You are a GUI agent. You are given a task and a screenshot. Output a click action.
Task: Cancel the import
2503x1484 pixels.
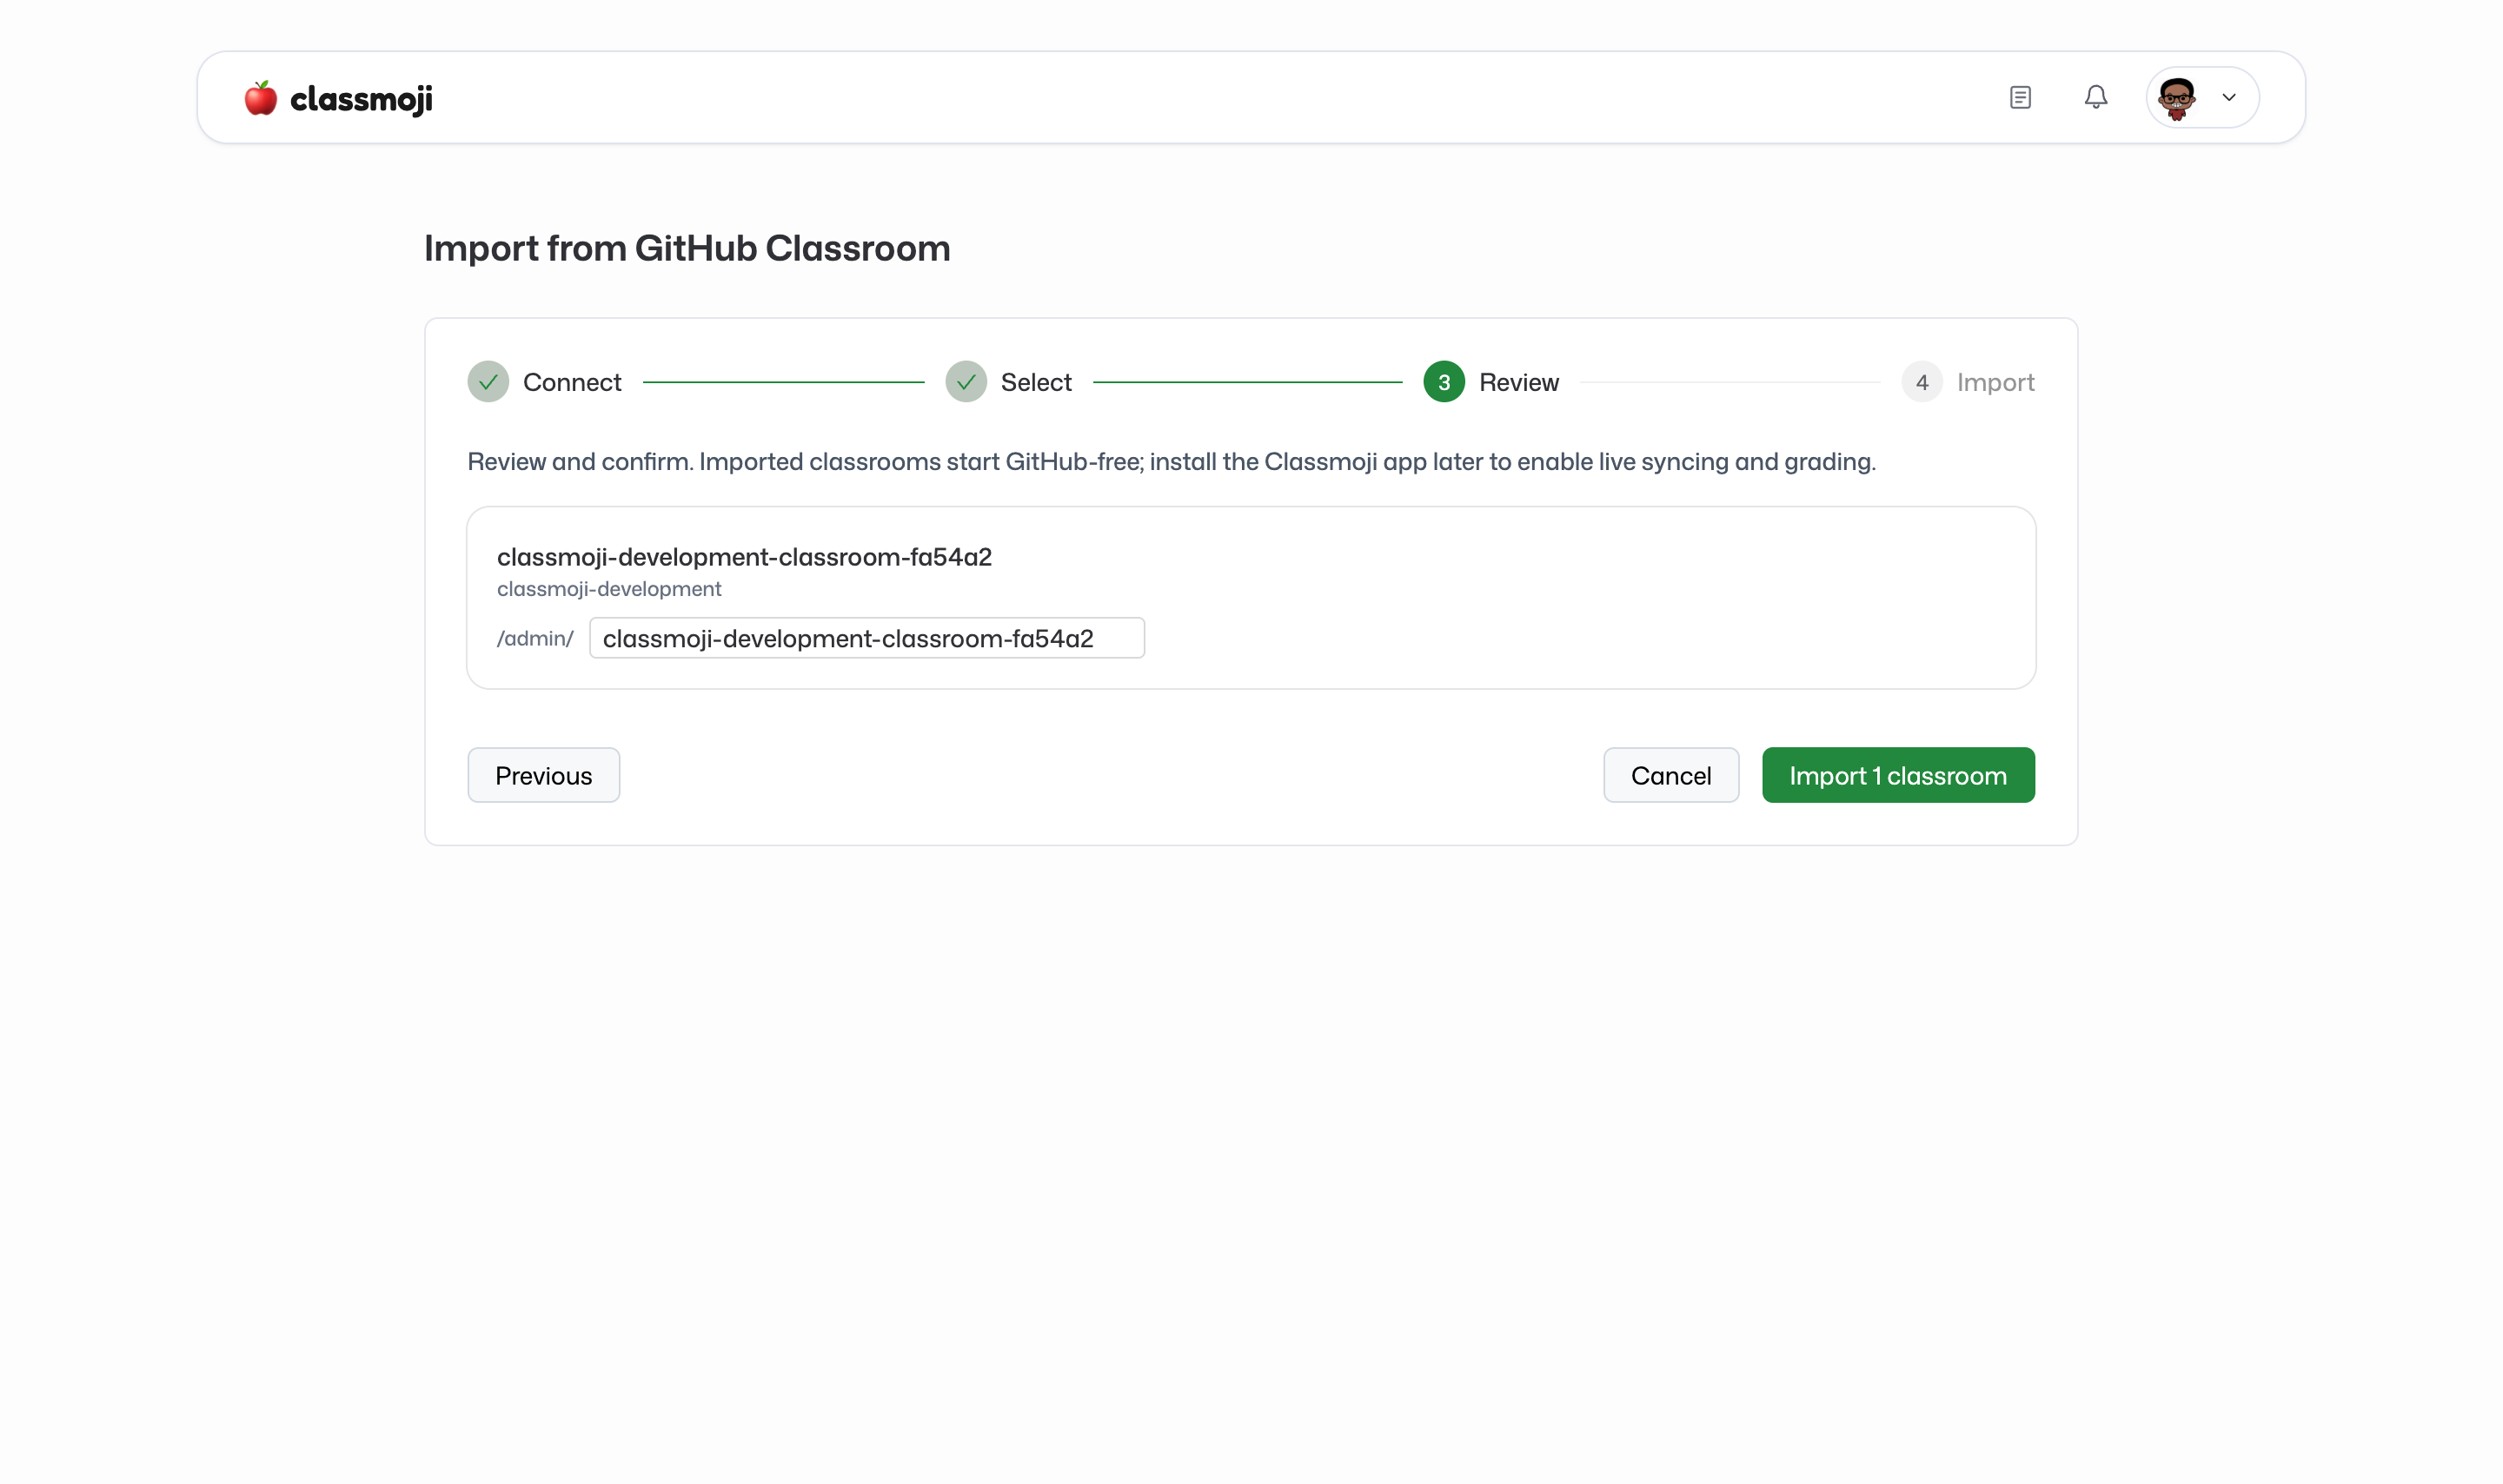click(x=1671, y=775)
